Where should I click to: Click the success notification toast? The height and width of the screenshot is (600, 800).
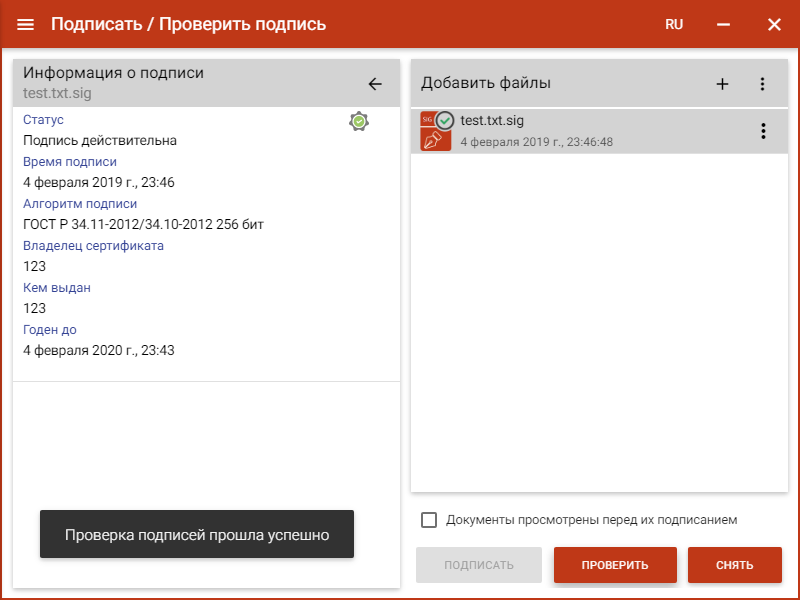point(197,535)
